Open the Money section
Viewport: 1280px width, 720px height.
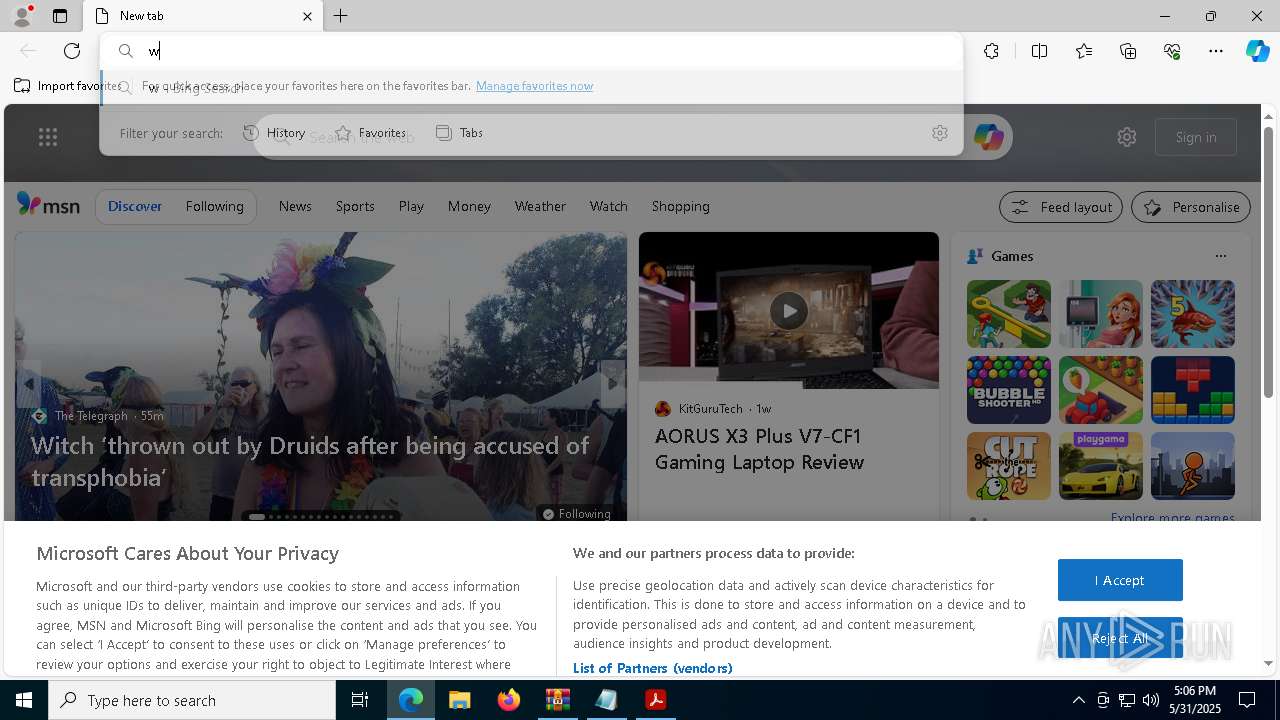[469, 206]
